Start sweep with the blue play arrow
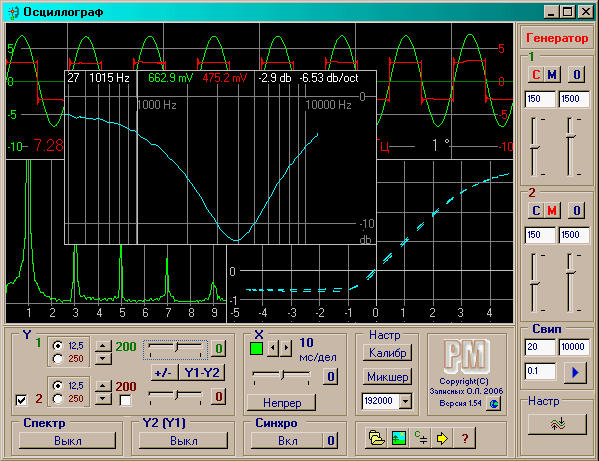The width and height of the screenshot is (599, 461). pos(575,372)
